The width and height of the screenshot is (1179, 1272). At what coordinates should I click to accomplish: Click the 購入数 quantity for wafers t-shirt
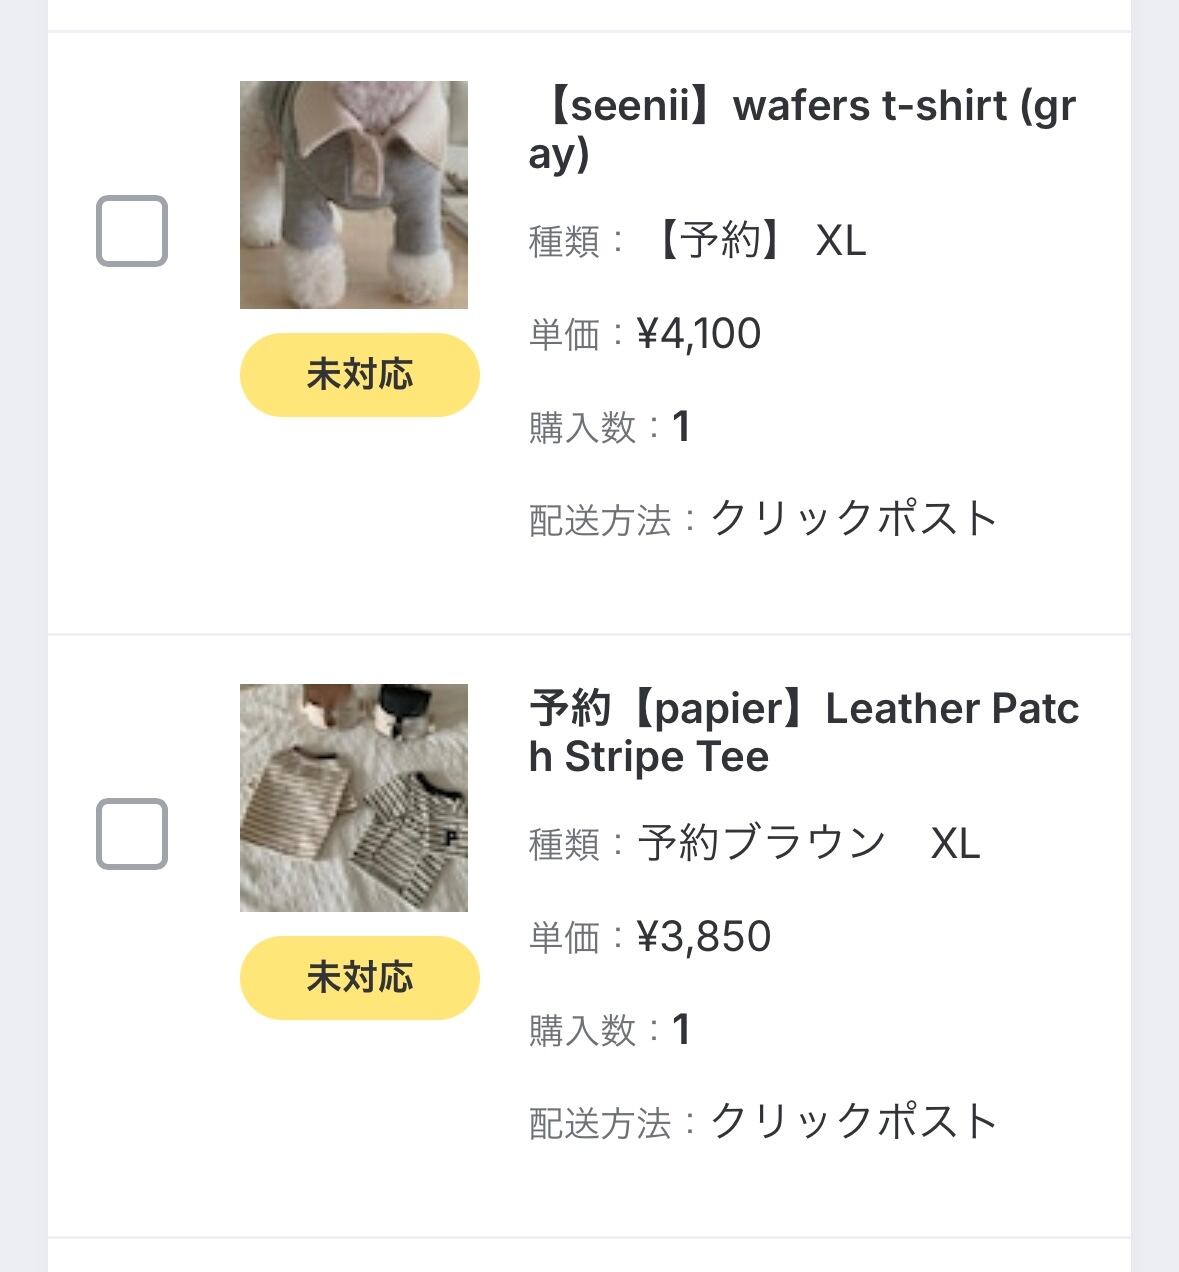point(681,427)
